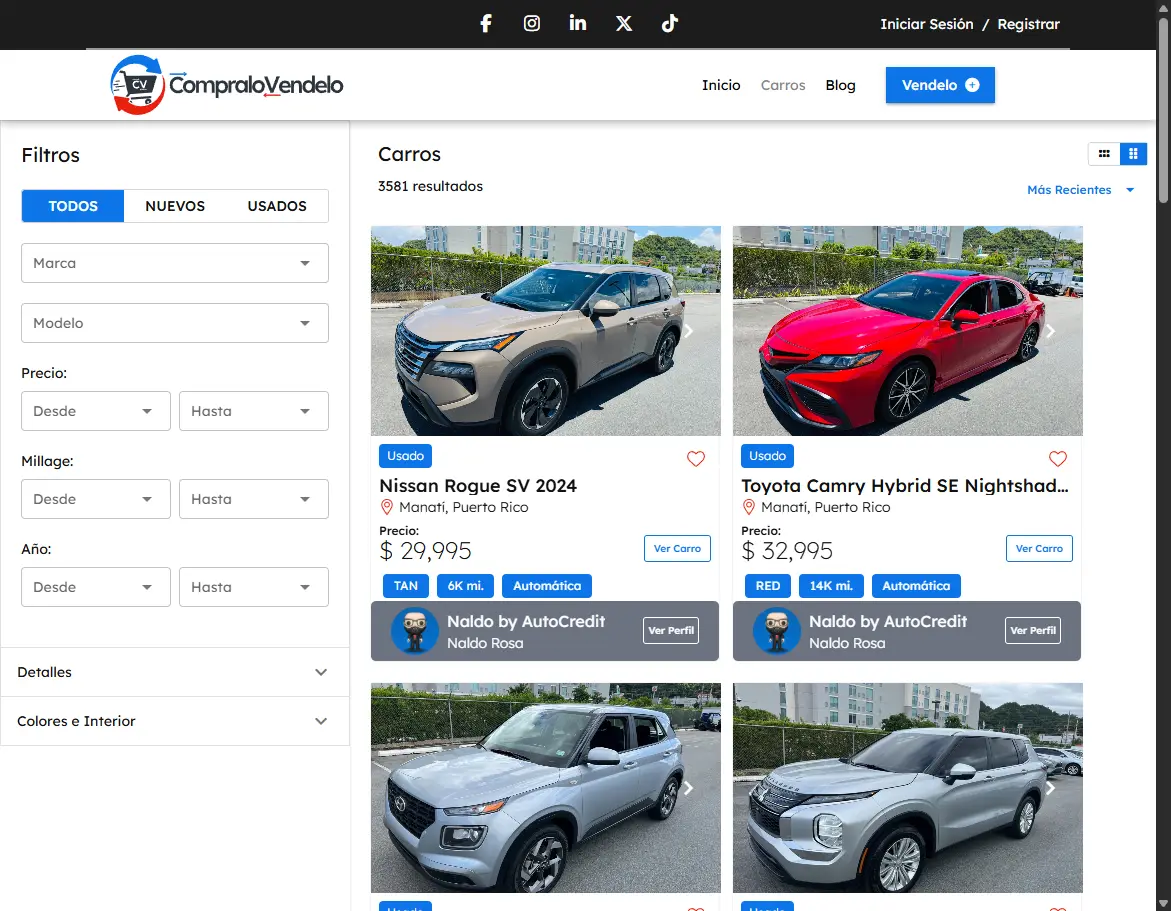Next photo arrow on blue Hyundai image
This screenshot has width=1171, height=911.
689,788
